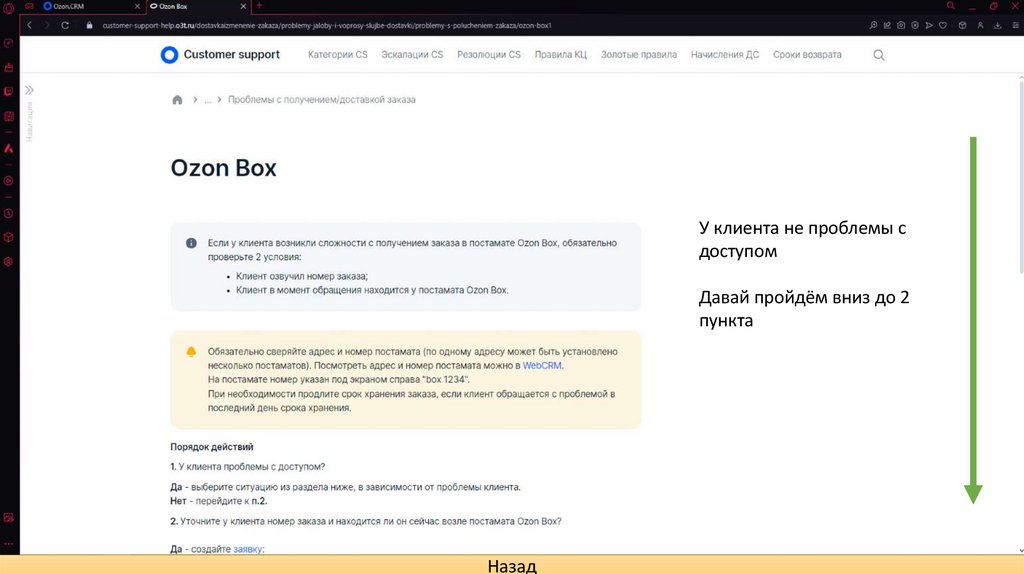Close the Ozon.CRM tab

[x=137, y=6]
